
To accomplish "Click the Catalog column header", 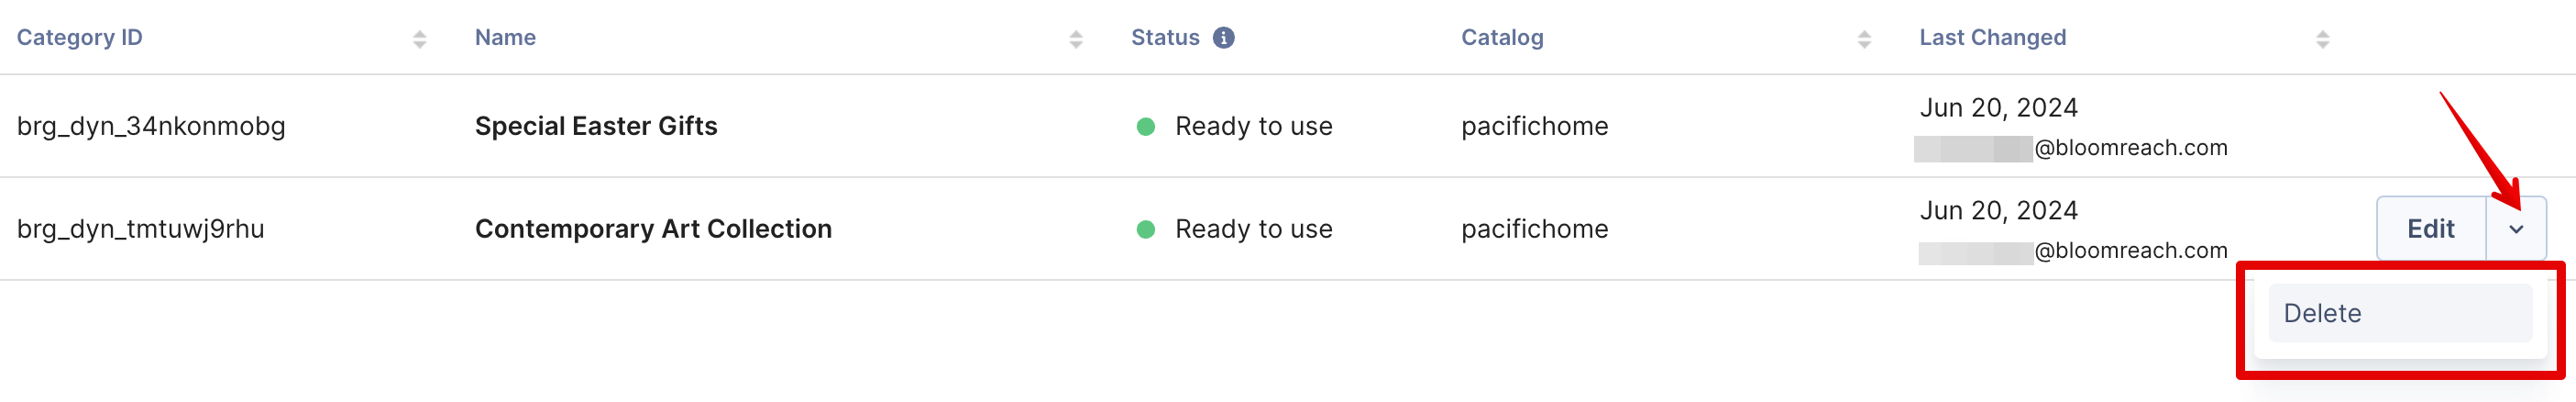I will point(1502,38).
